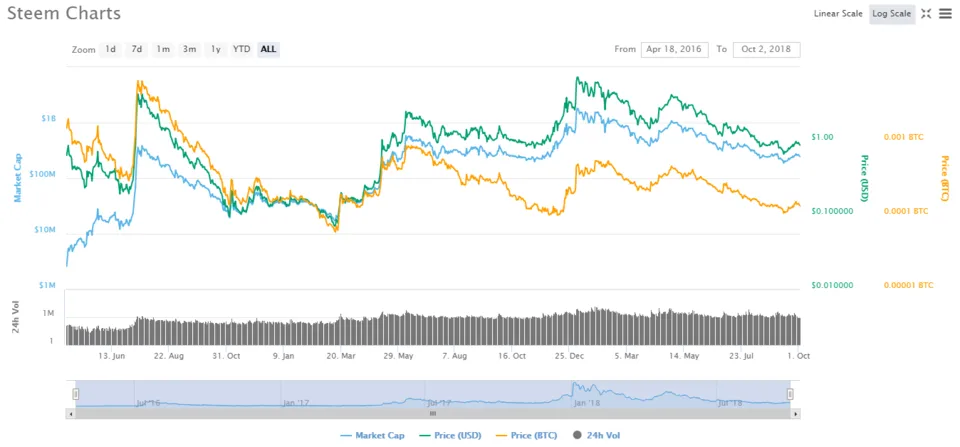This screenshot has height=447, width=960.
Task: Toggle Price (BTC) series in legend
Action: tap(526, 435)
